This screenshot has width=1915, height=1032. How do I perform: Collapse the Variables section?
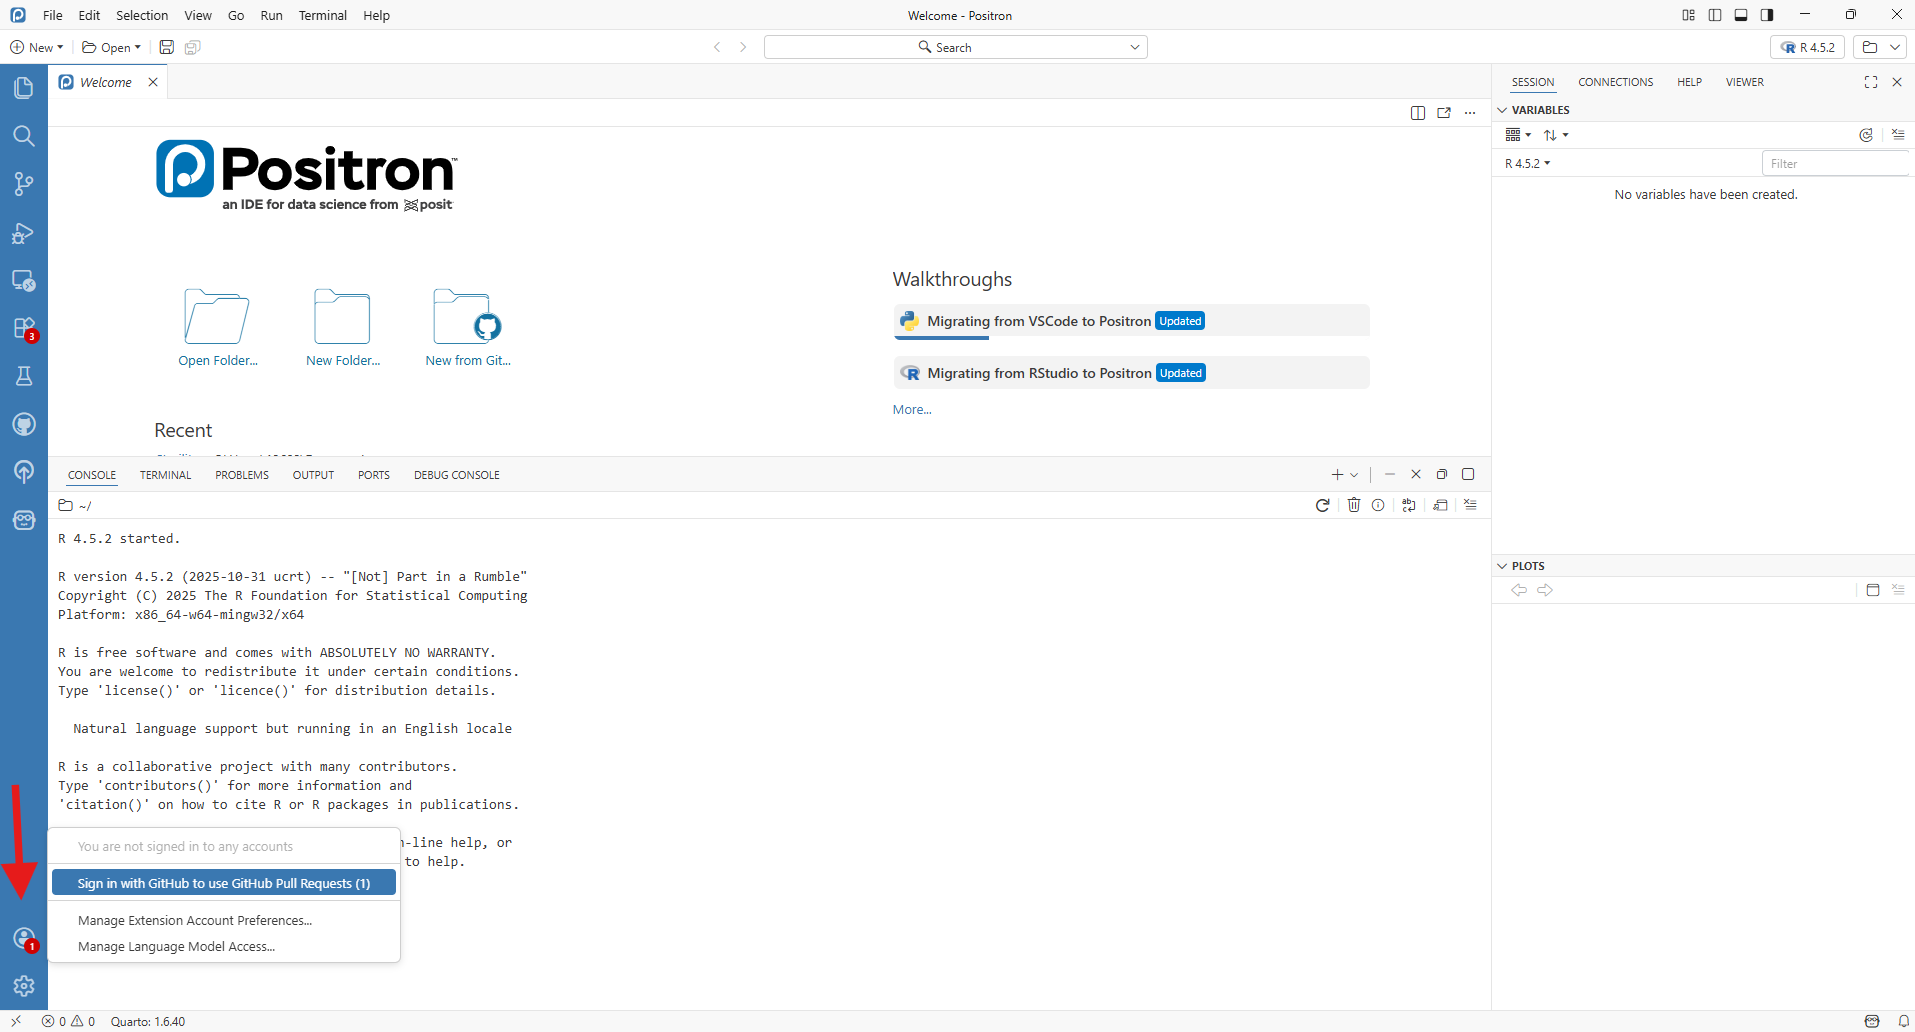pyautogui.click(x=1502, y=110)
